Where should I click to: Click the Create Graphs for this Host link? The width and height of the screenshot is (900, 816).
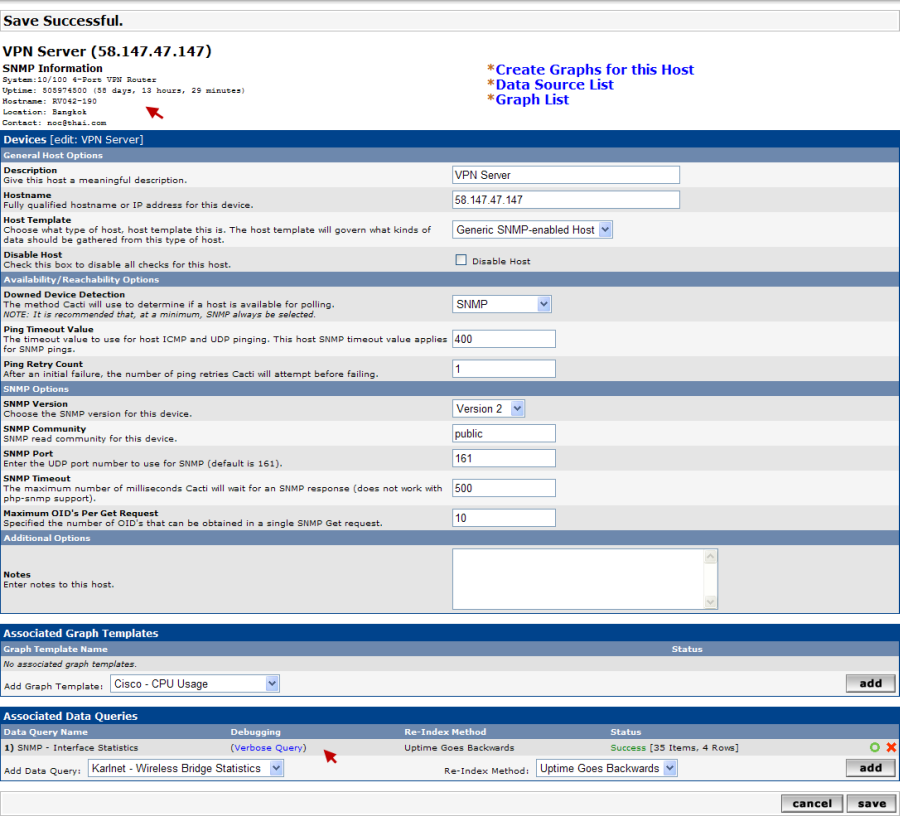(594, 70)
